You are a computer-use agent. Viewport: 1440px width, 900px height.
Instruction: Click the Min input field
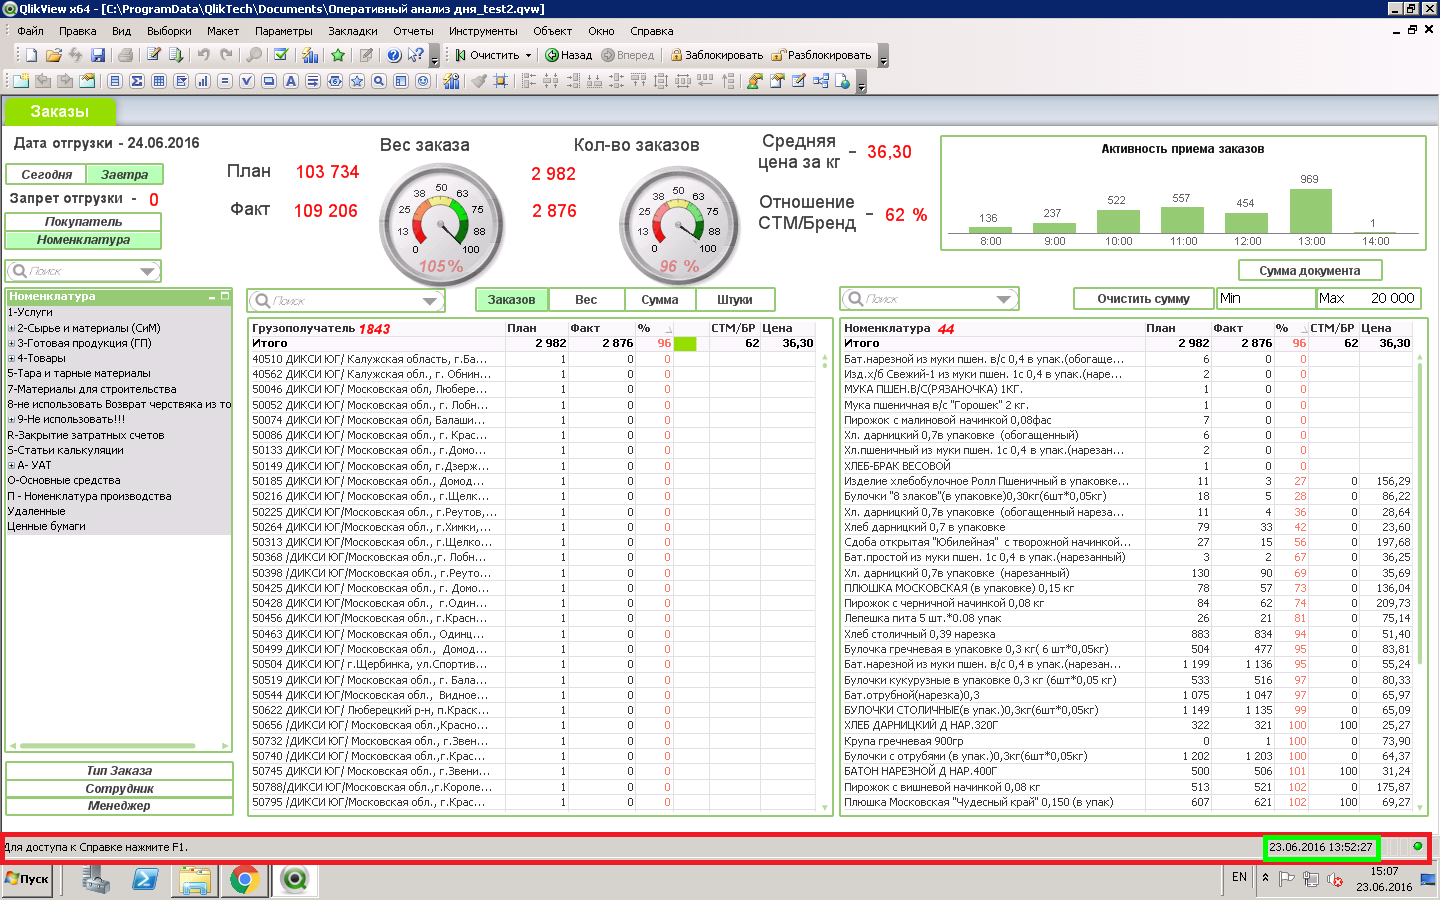pyautogui.click(x=1265, y=299)
